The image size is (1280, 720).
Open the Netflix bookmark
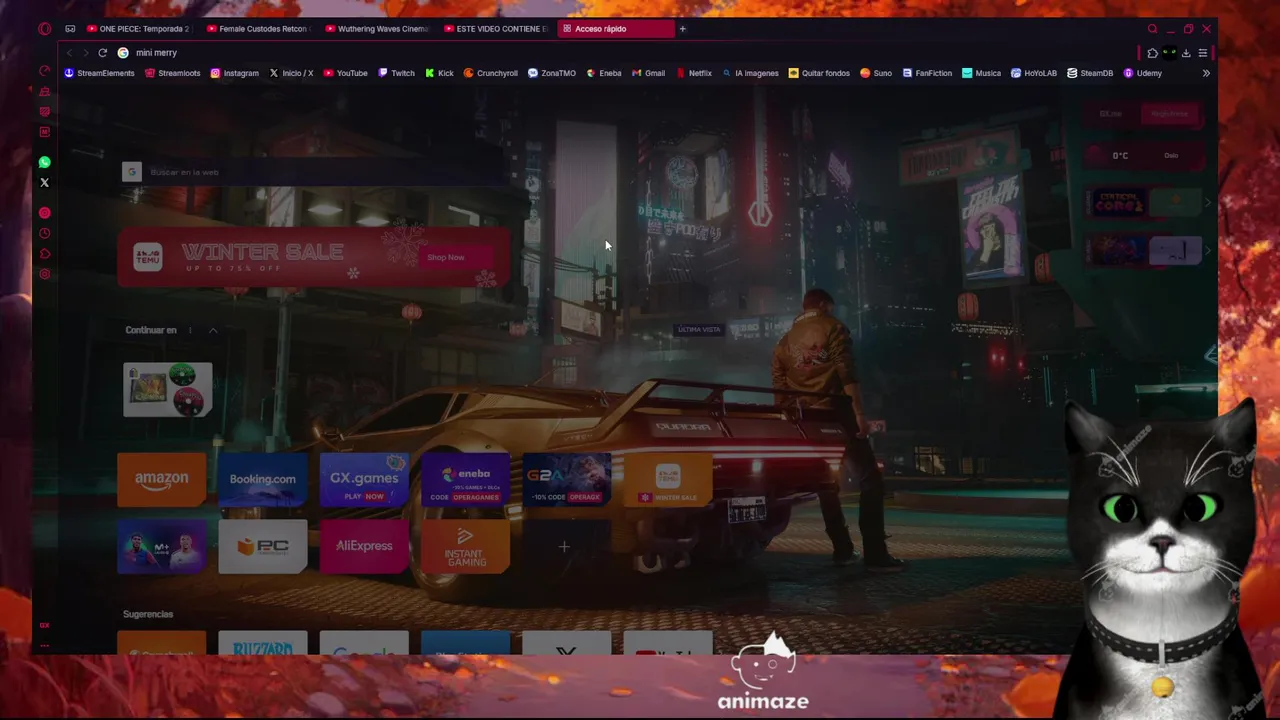coord(694,73)
